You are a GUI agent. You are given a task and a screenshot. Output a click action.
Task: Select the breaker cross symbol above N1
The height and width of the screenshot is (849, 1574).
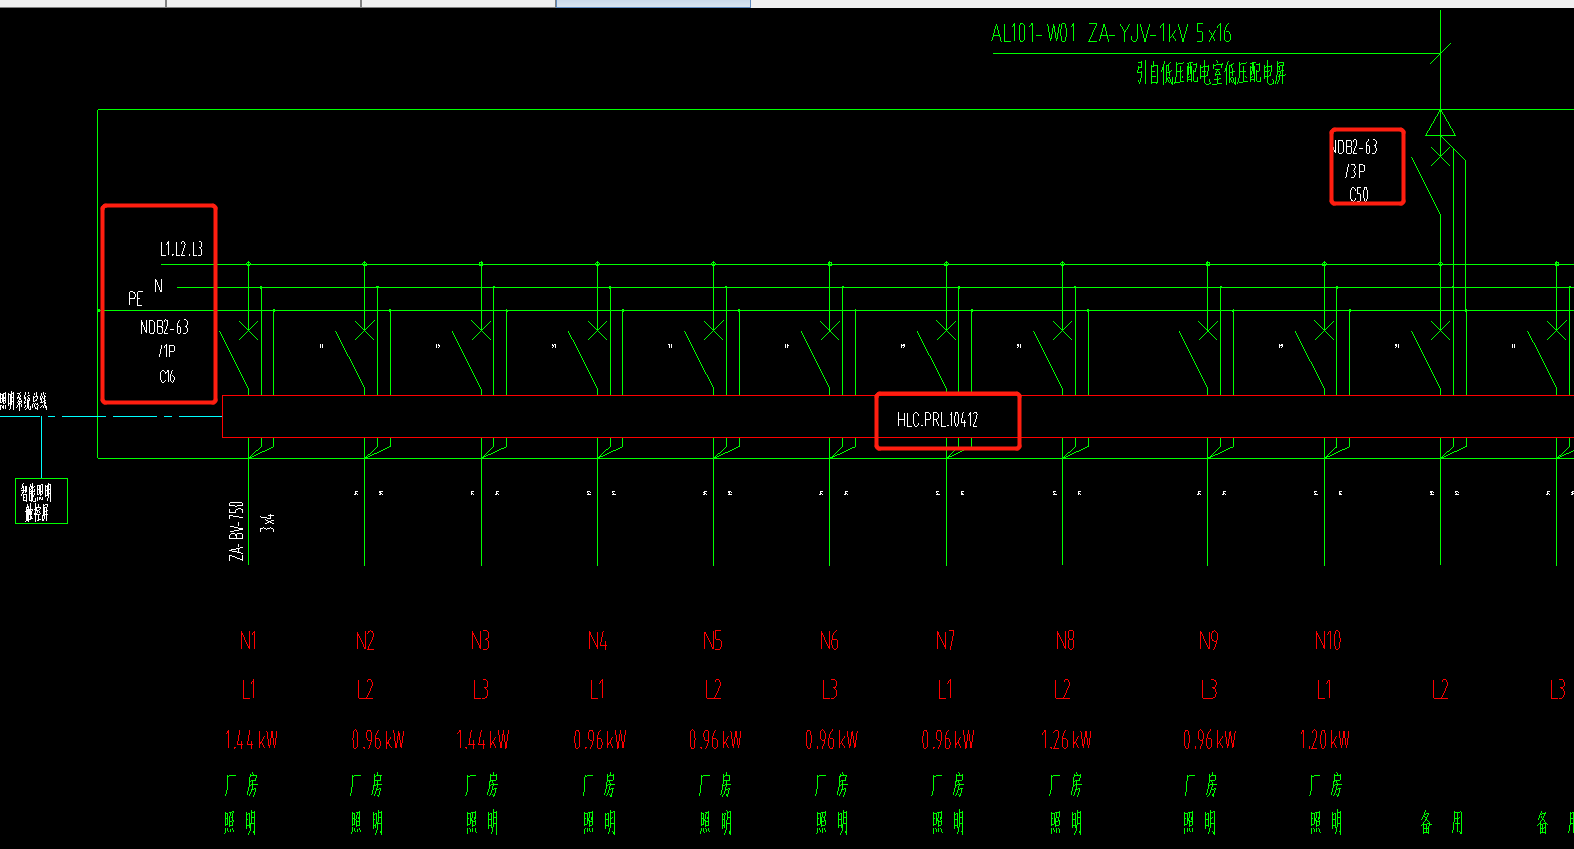(x=248, y=330)
